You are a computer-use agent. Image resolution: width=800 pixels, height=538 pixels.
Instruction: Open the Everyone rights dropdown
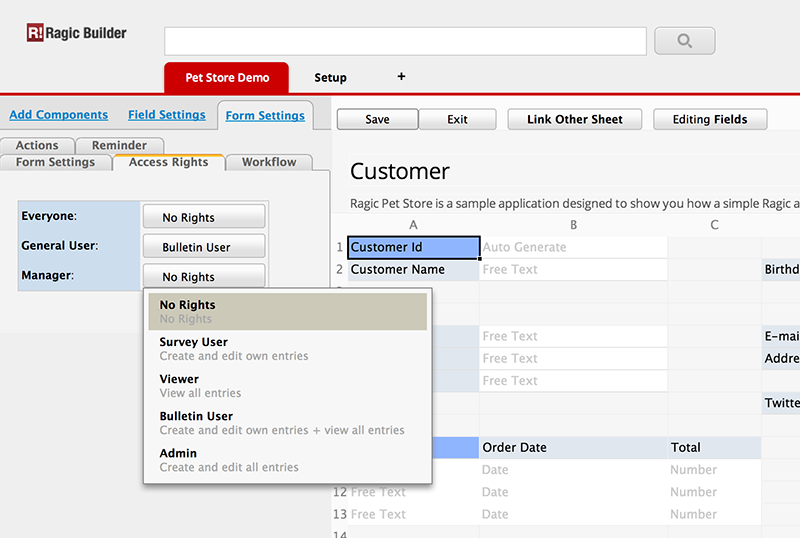(x=204, y=217)
